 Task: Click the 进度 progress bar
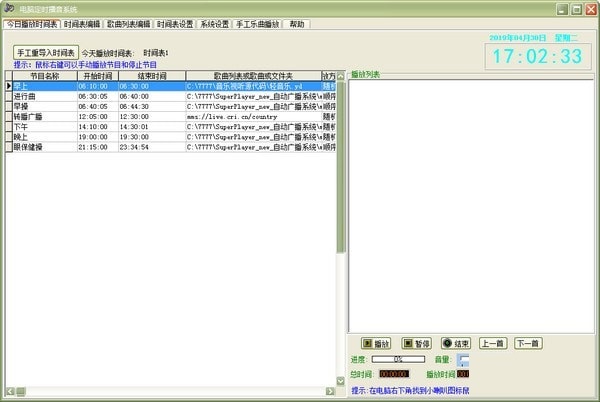click(x=397, y=359)
